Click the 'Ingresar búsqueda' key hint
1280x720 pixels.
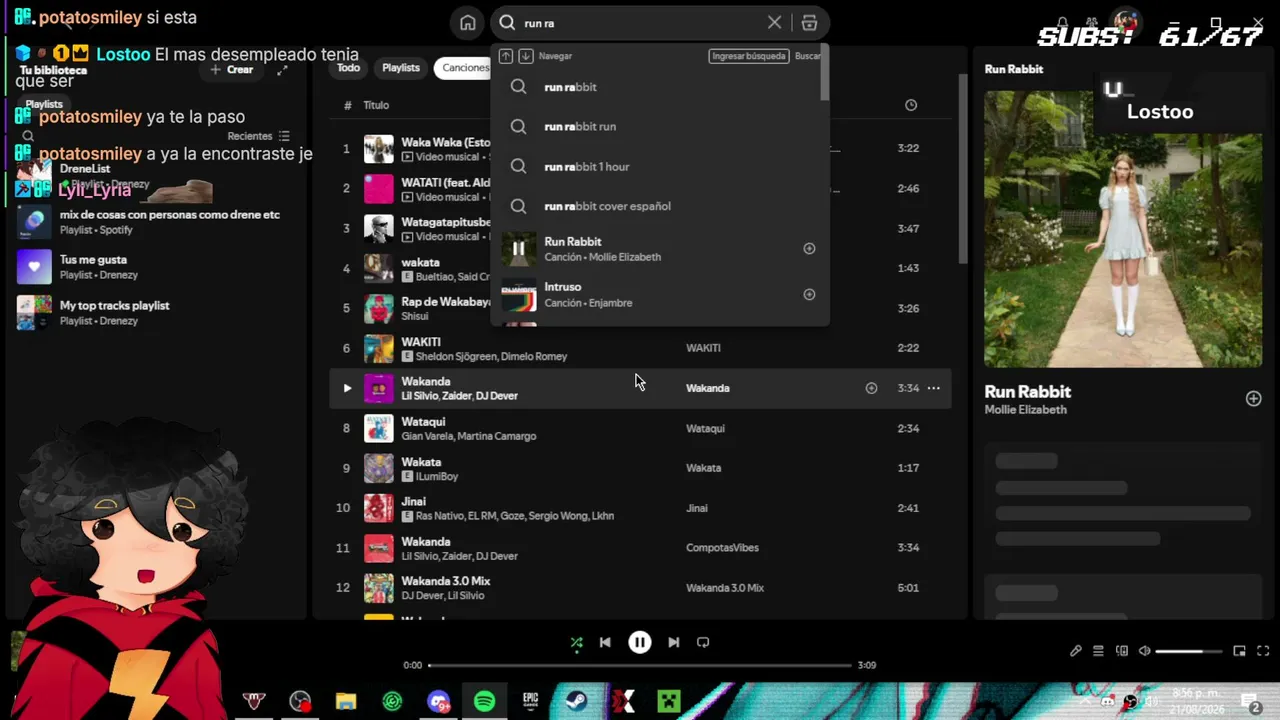749,56
